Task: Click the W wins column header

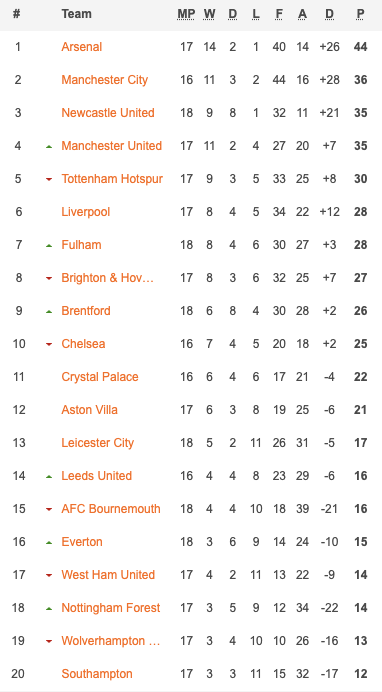Action: point(209,14)
